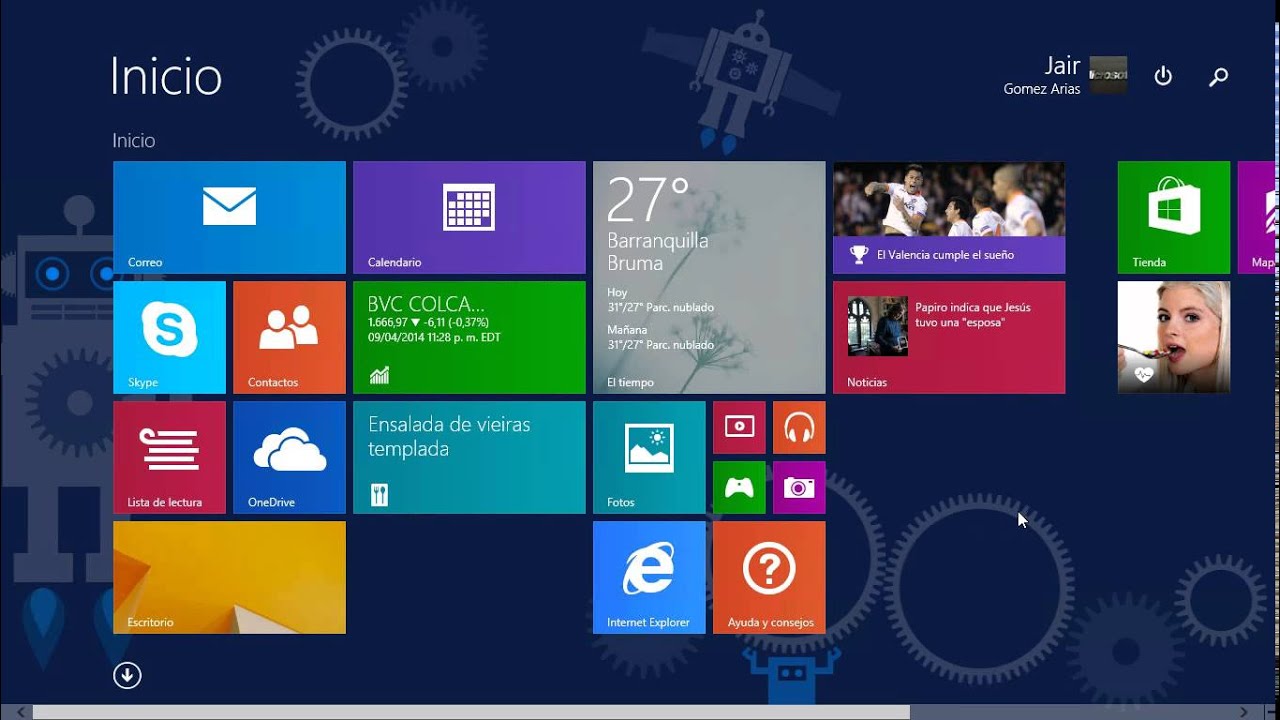Open Jair Gomez Arias account picture
This screenshot has width=1280, height=720.
point(1110,75)
